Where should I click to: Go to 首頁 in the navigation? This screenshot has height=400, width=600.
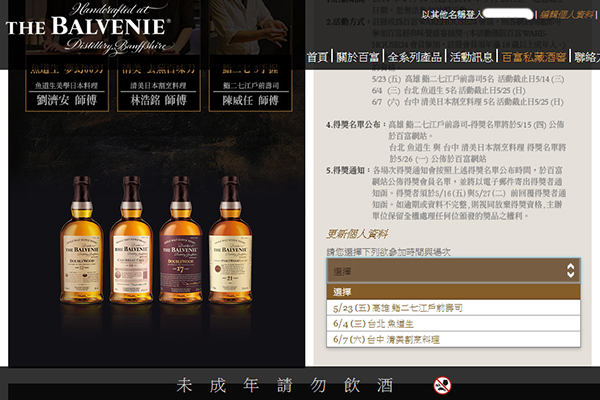click(x=318, y=57)
